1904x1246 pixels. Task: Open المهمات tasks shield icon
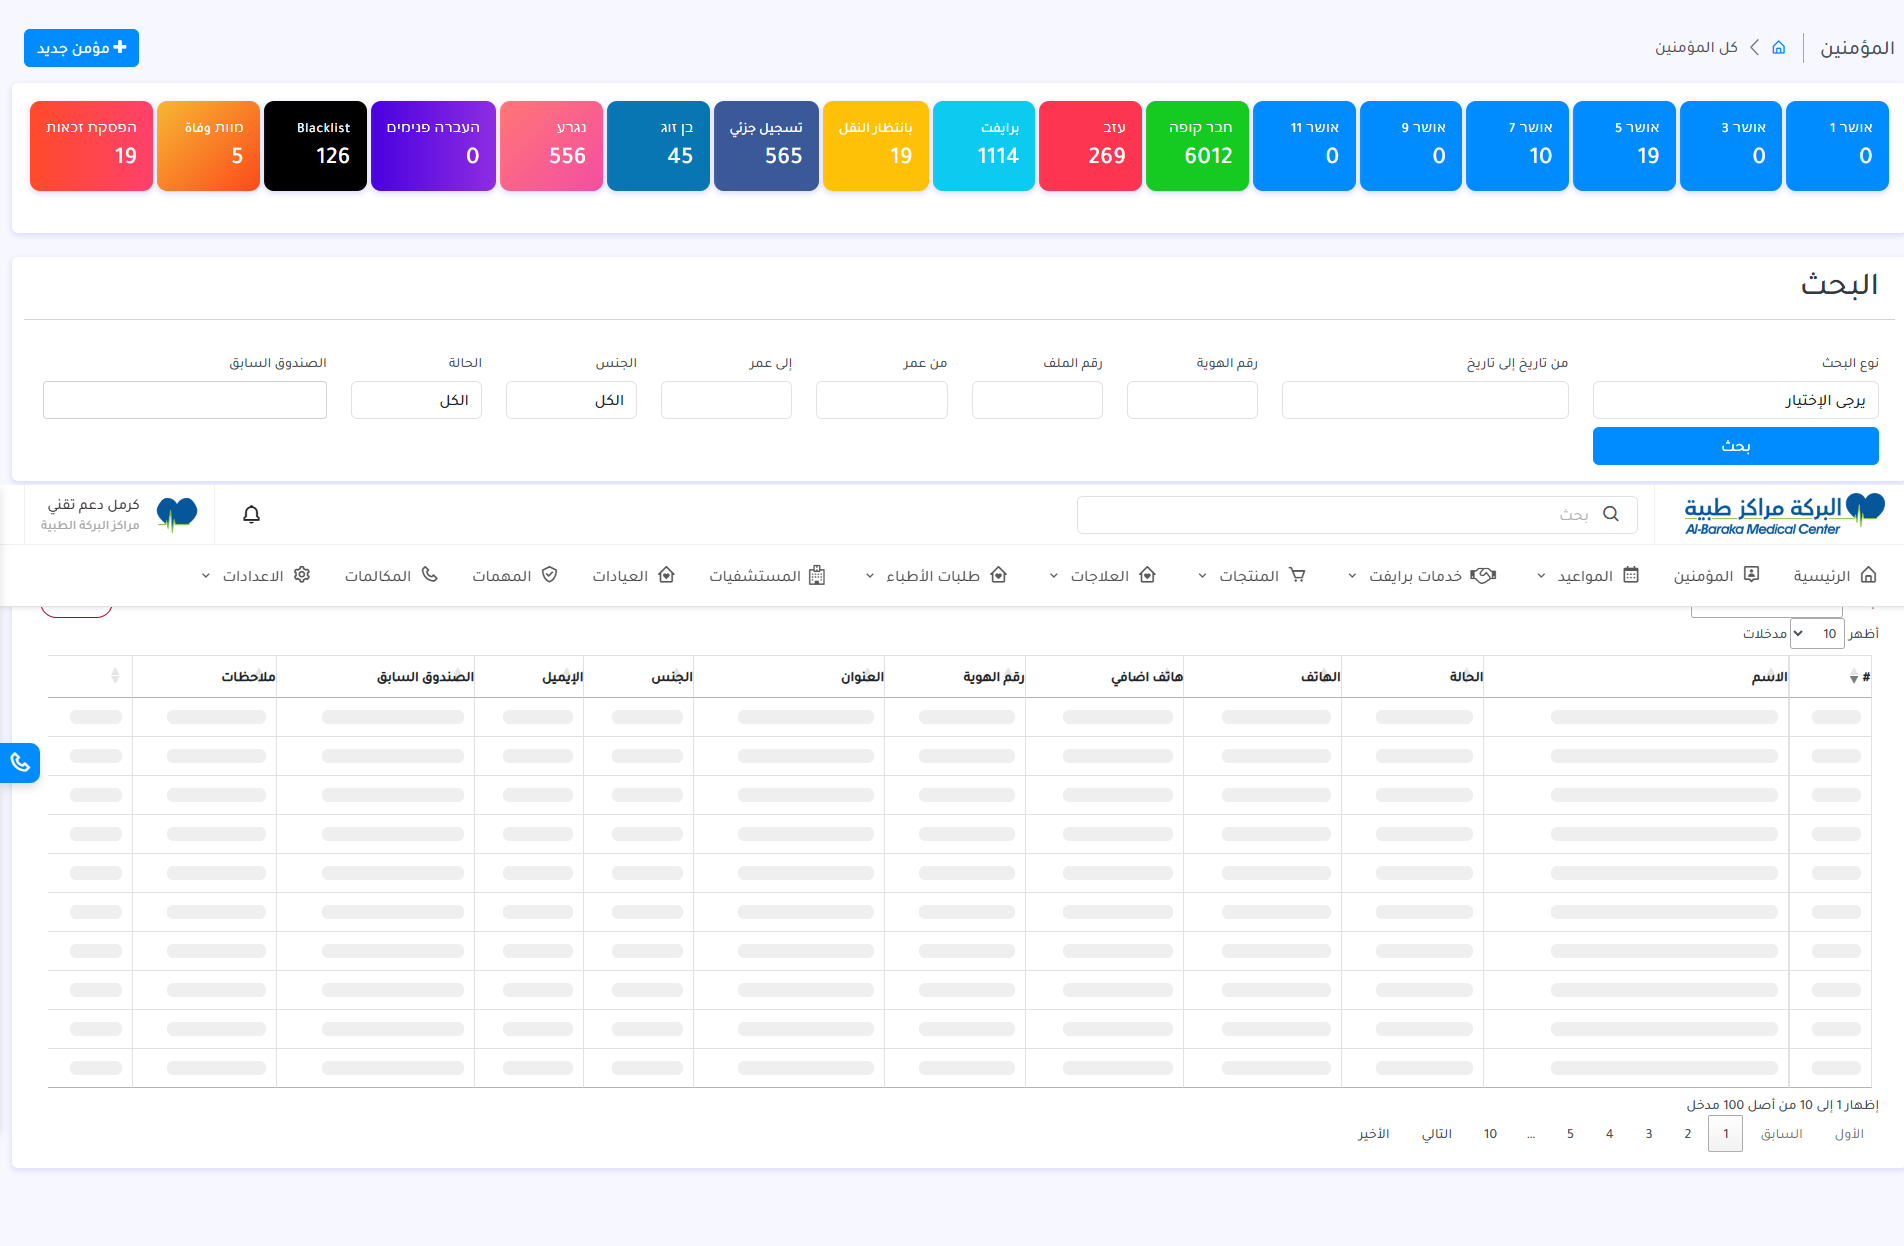click(x=514, y=576)
